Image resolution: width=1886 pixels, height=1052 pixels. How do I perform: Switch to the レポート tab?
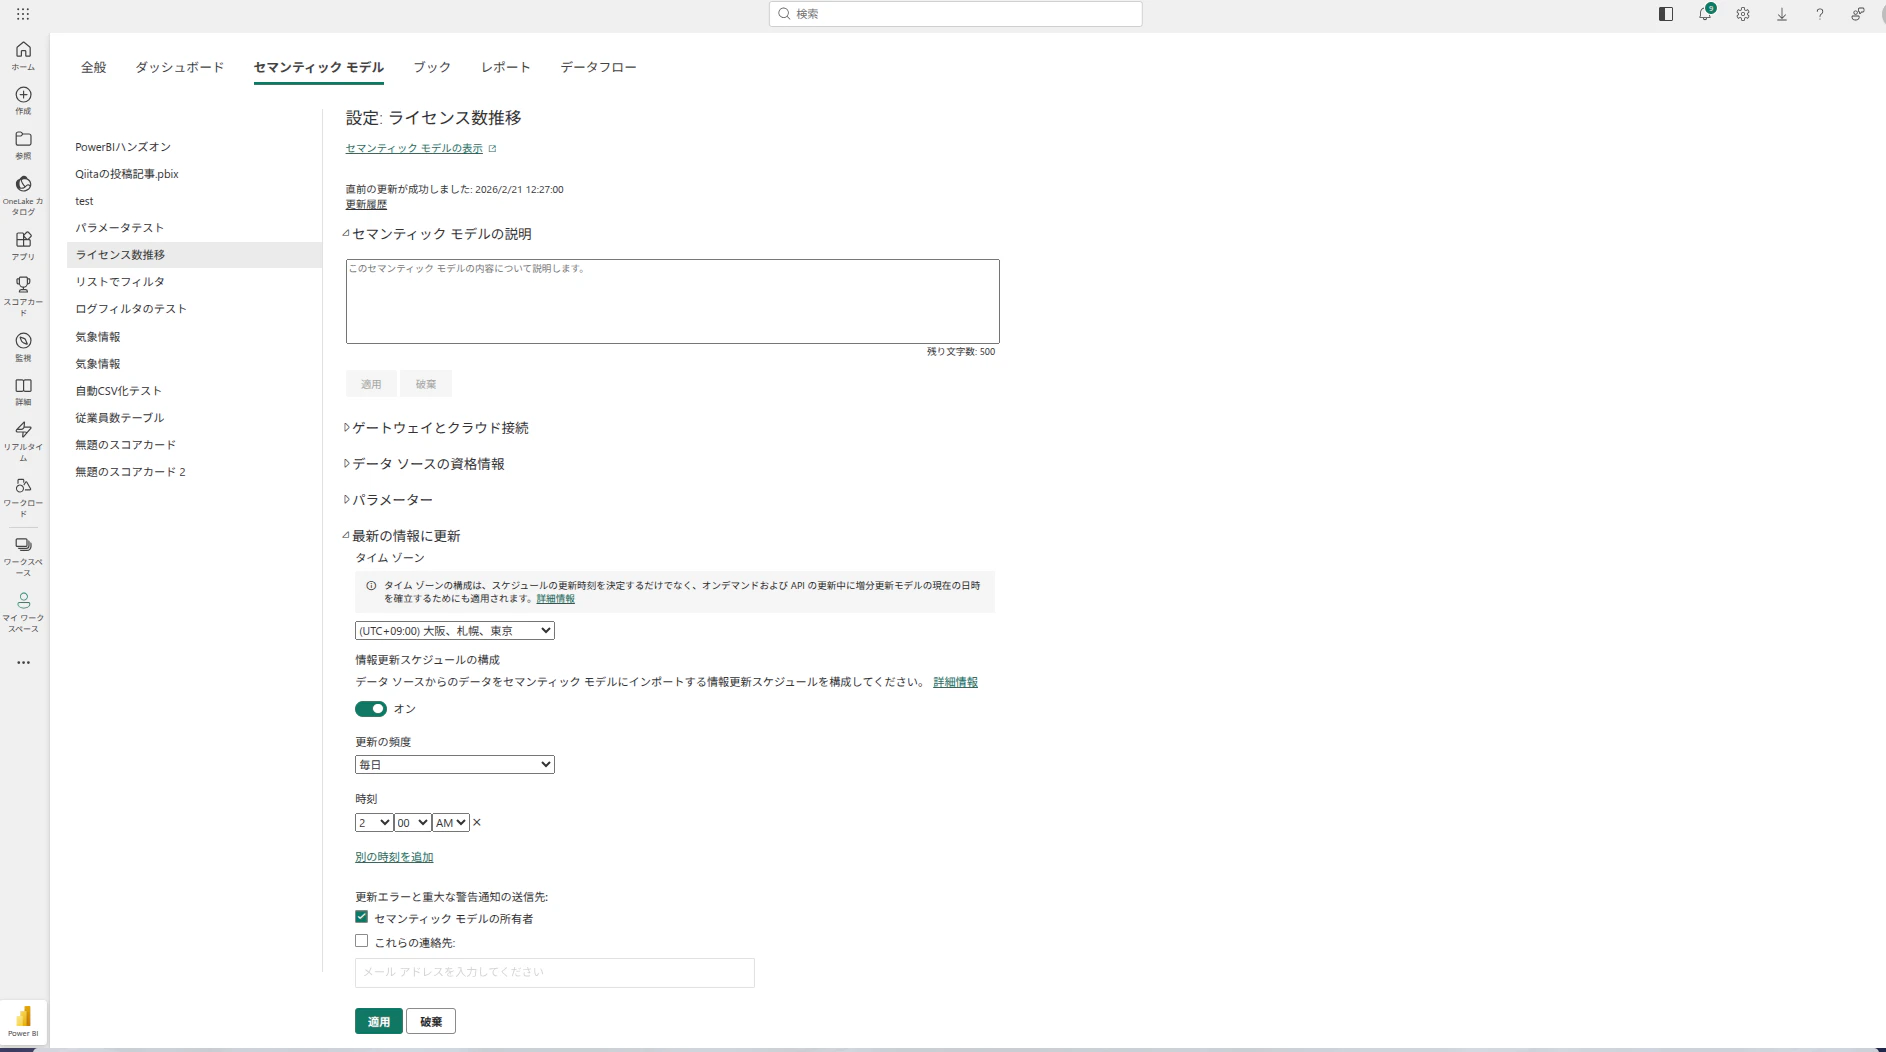tap(506, 67)
